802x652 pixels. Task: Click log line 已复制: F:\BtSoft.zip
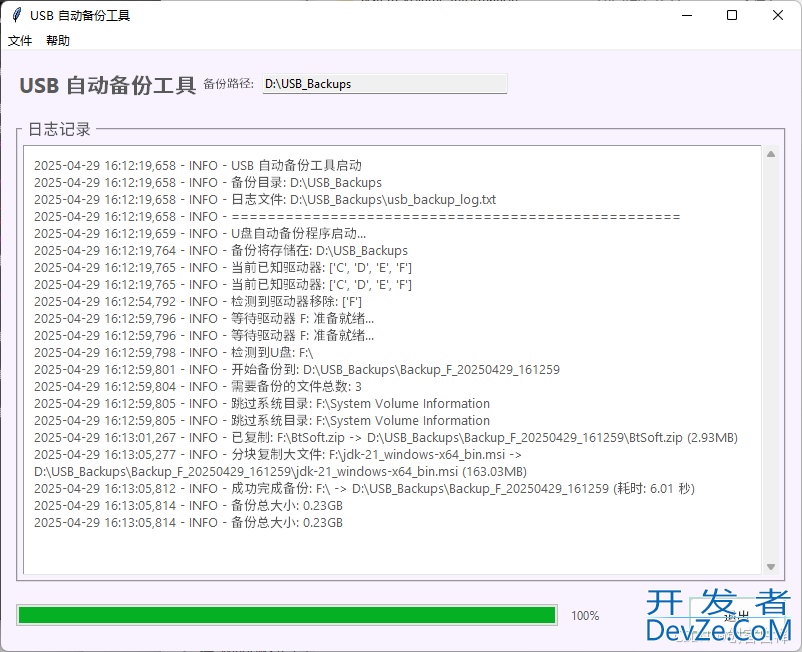[386, 438]
